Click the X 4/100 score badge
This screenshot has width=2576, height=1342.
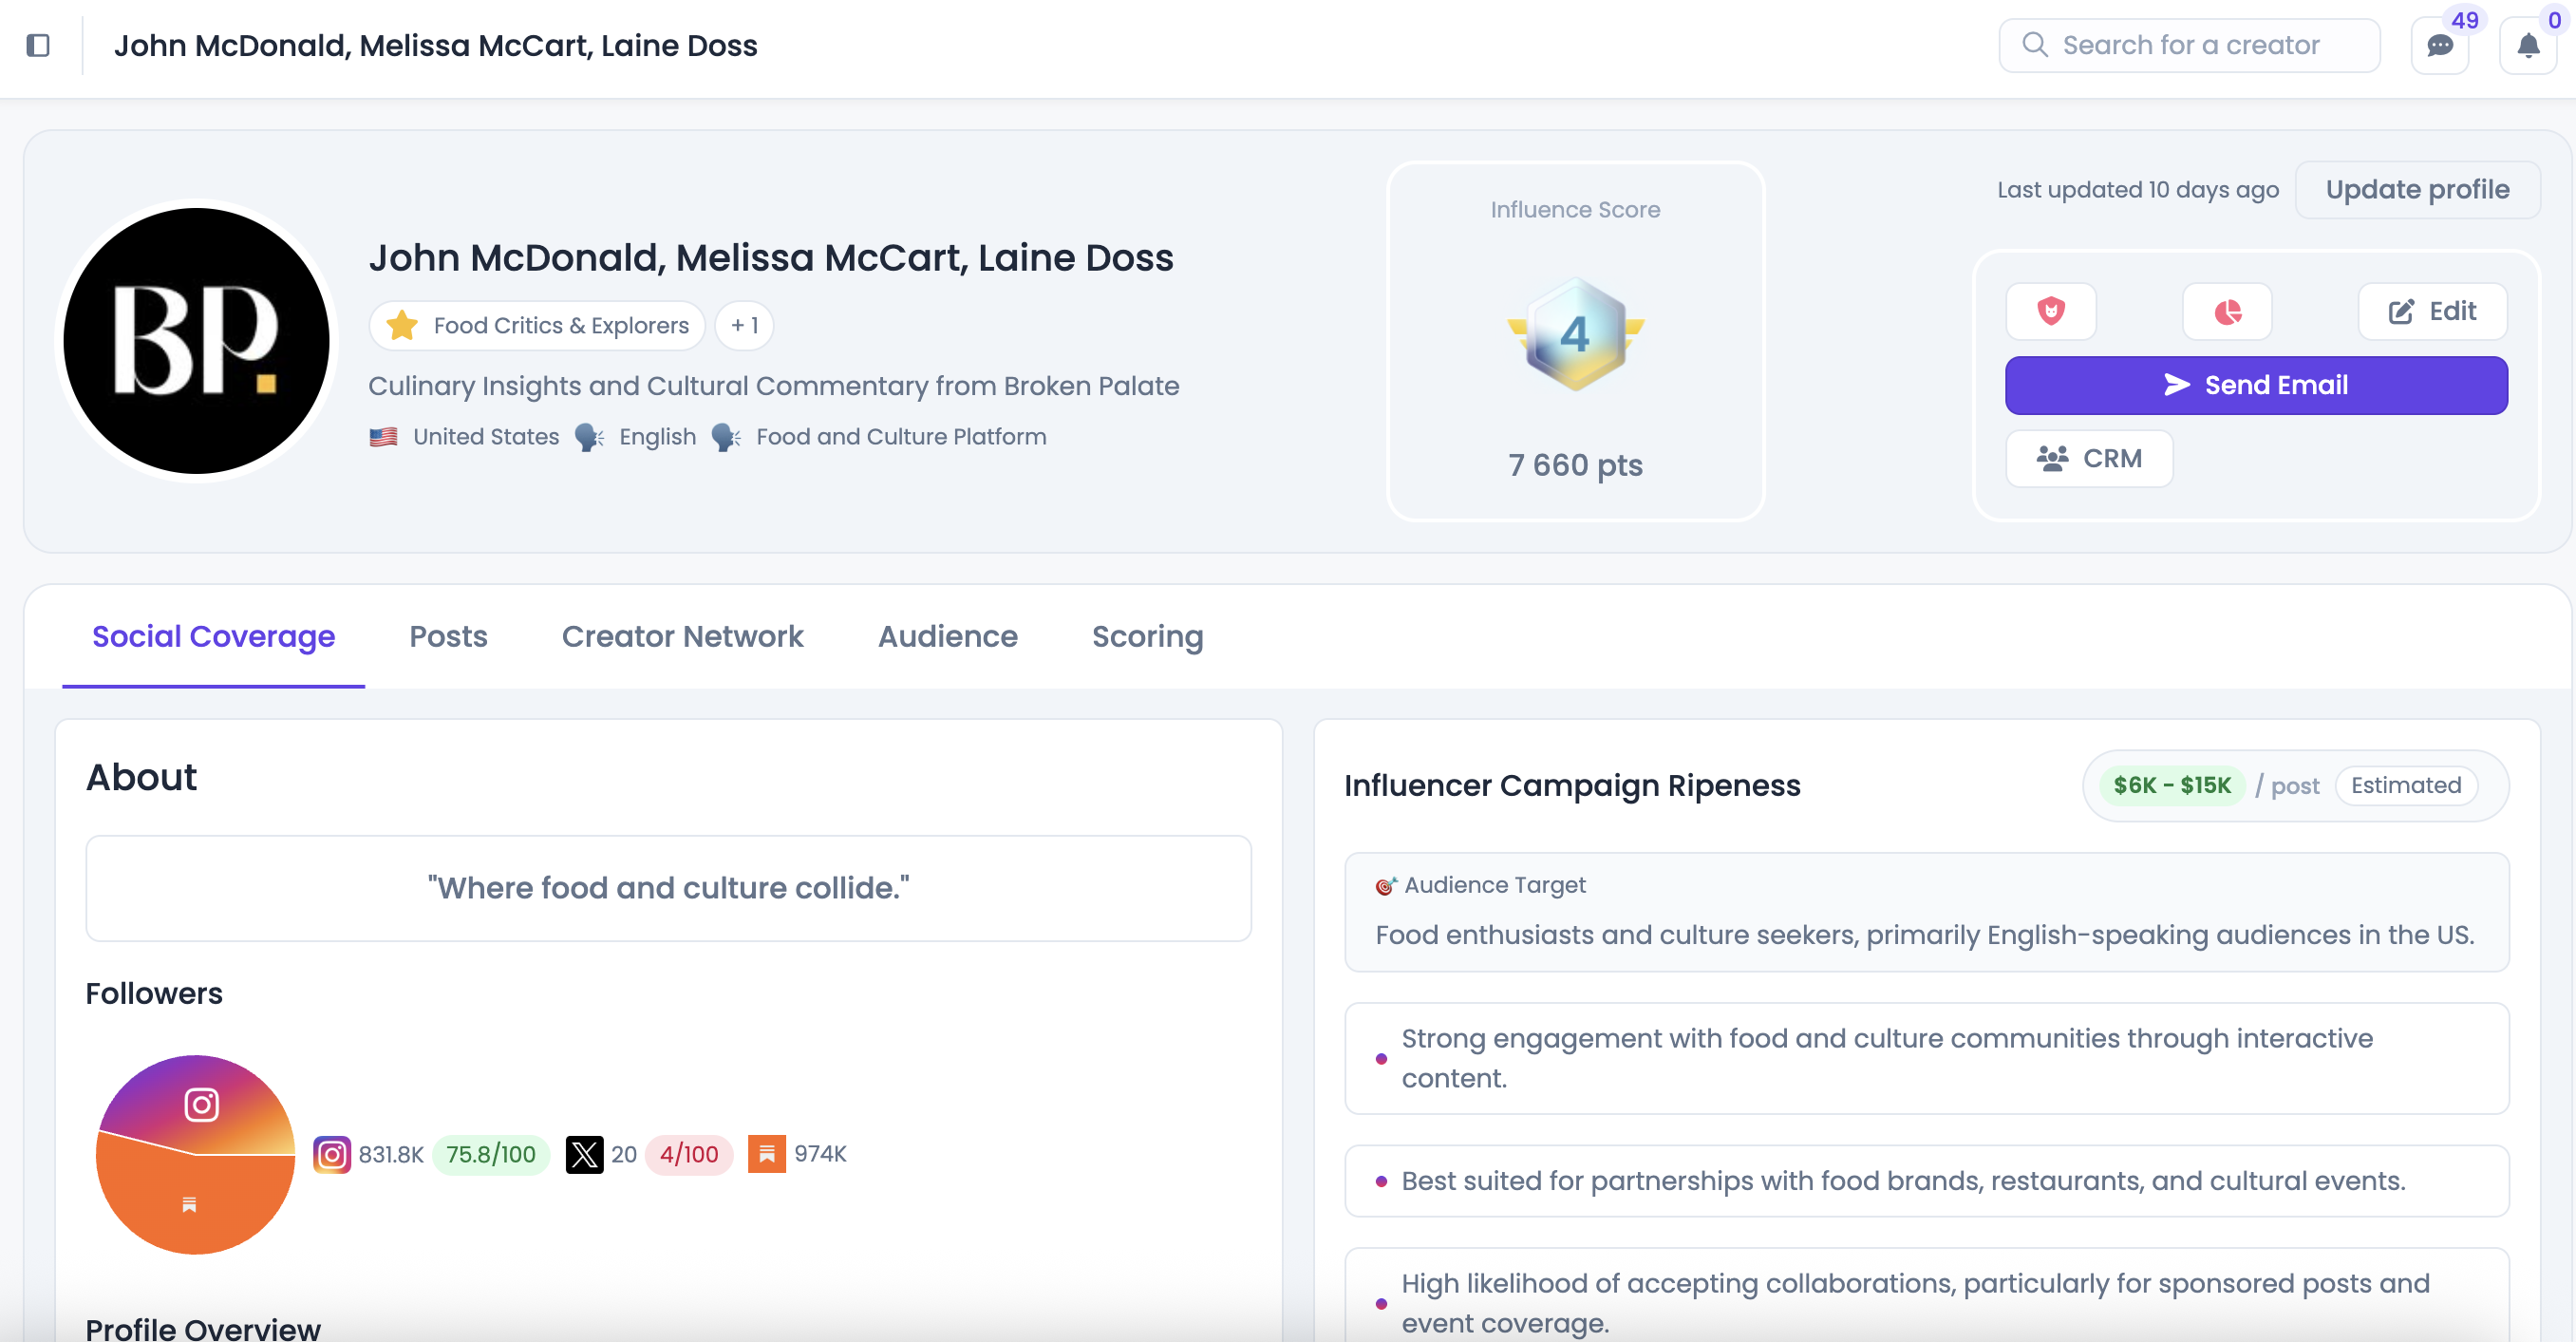click(x=689, y=1154)
